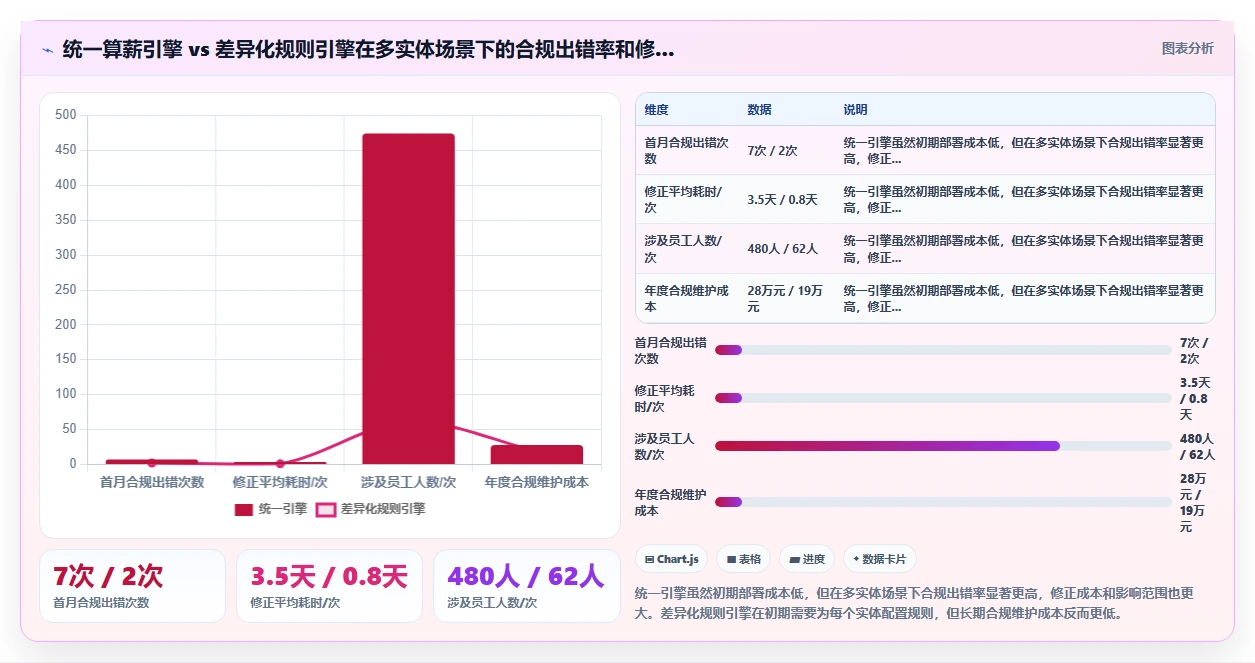Click the 维度 column header

(x=657, y=110)
